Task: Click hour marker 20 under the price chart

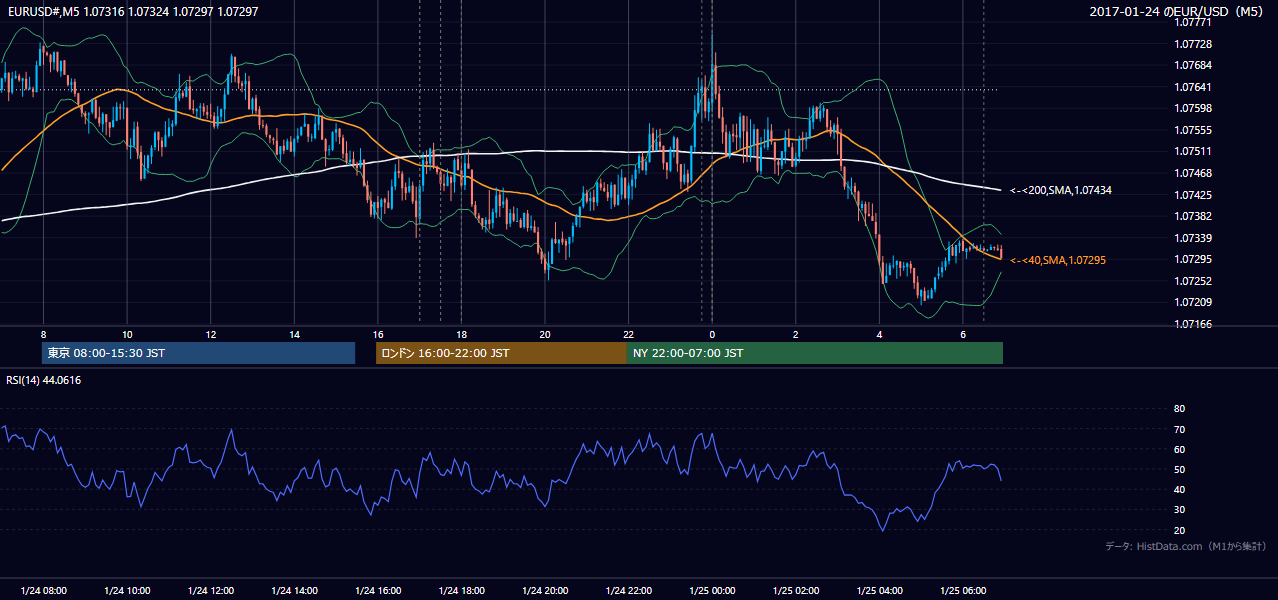Action: click(x=545, y=334)
